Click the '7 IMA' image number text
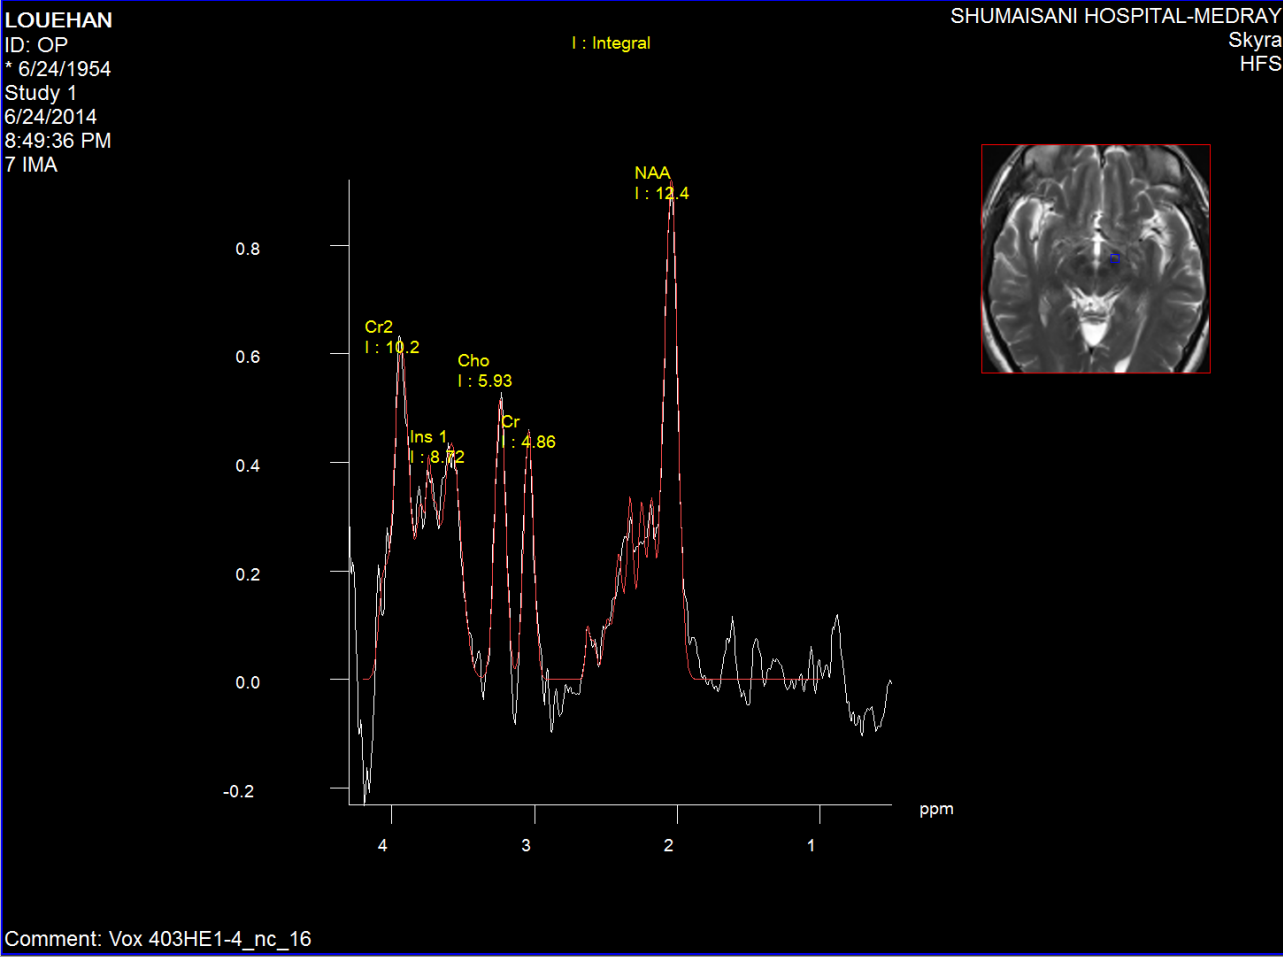Viewport: 1283px width, 957px height. pyautogui.click(x=31, y=165)
